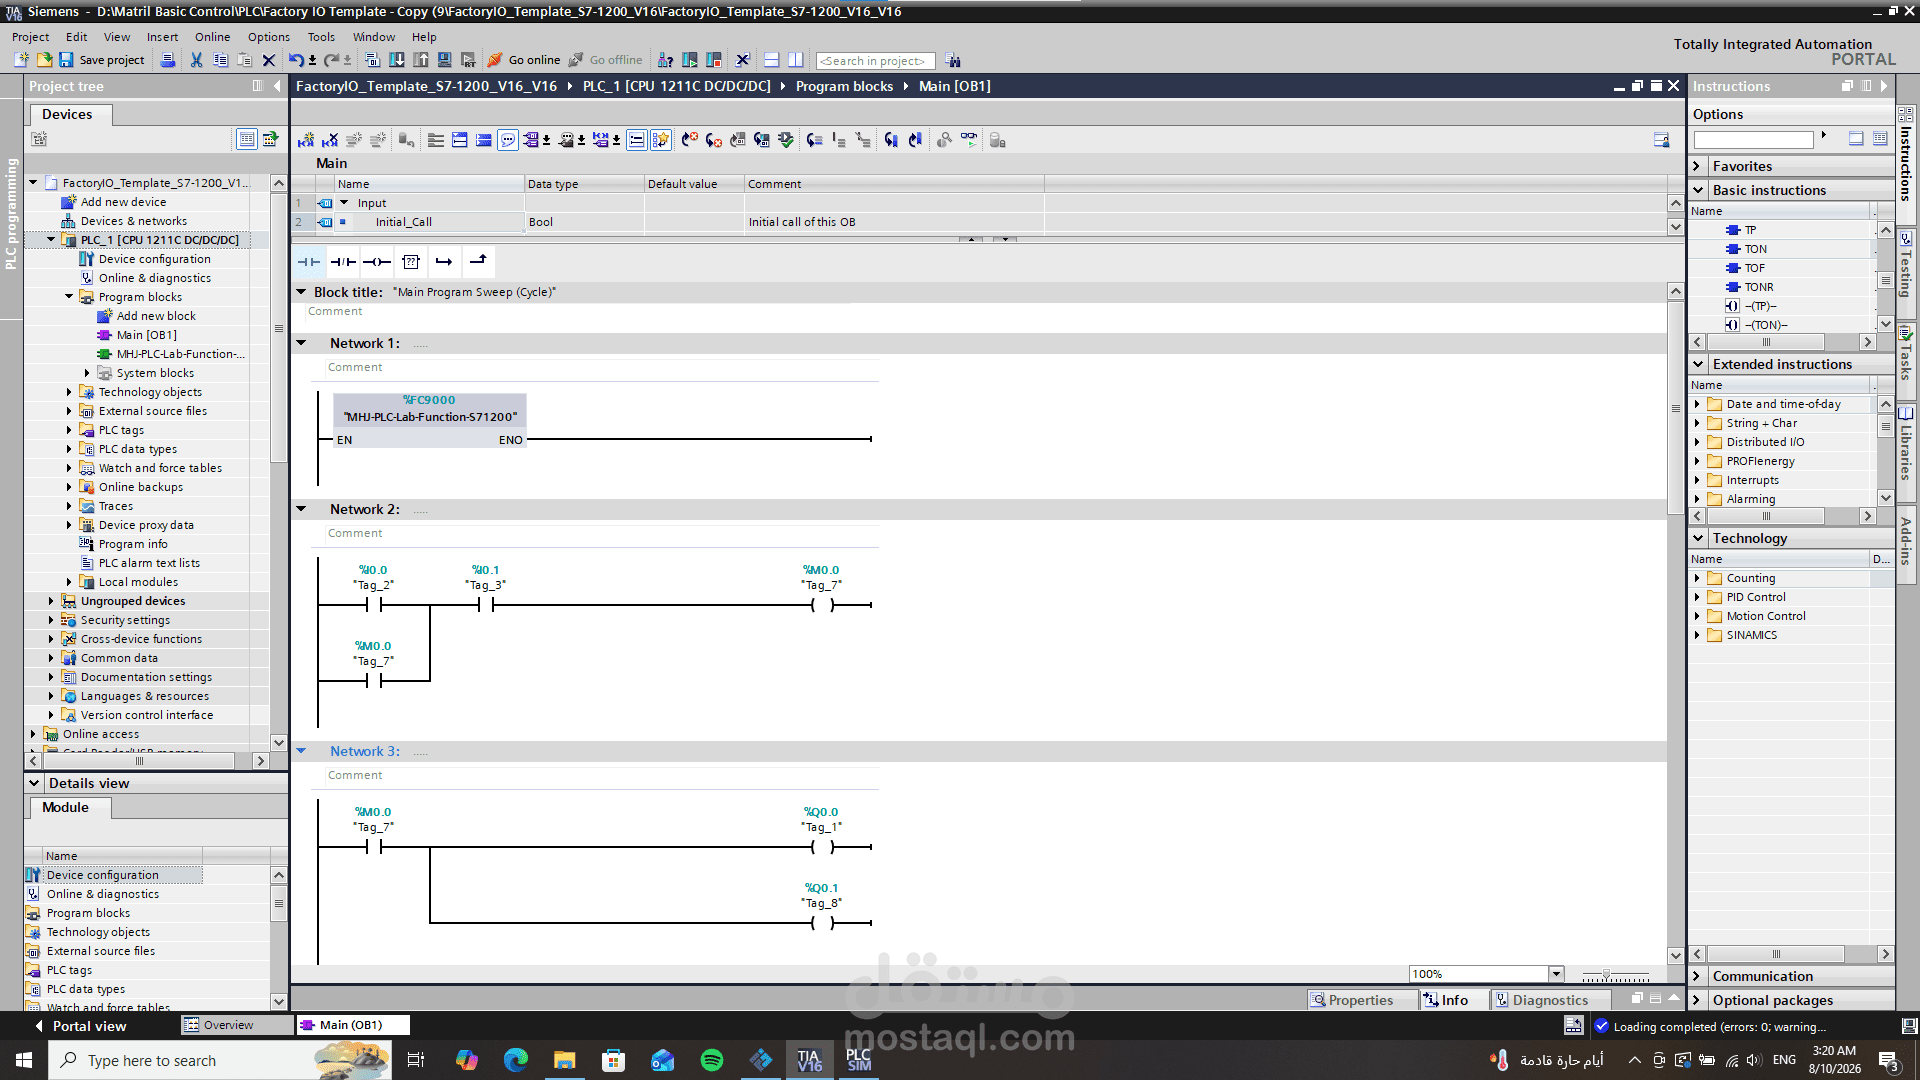Open Spotify from the Windows taskbar
Viewport: 1920px width, 1080px height.
point(712,1060)
